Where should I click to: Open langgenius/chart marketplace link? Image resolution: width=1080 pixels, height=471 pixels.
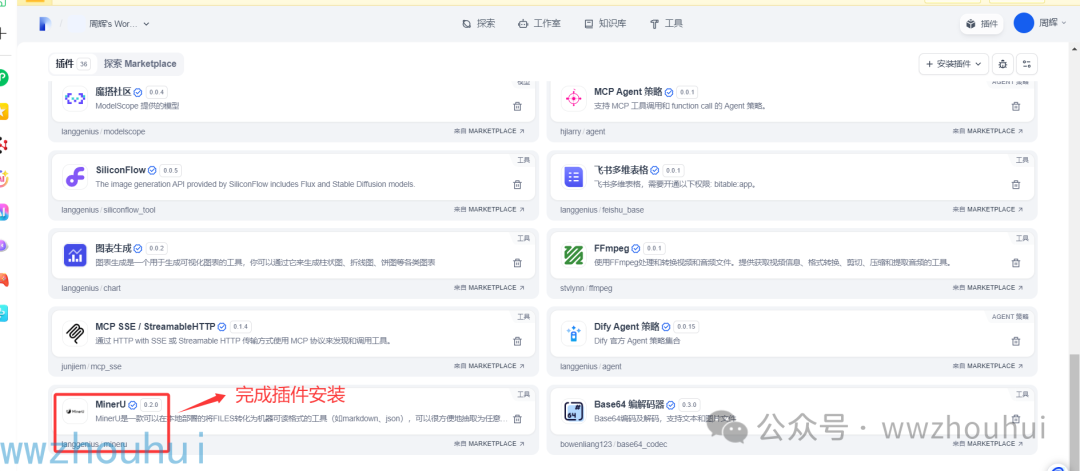pyautogui.click(x=488, y=287)
